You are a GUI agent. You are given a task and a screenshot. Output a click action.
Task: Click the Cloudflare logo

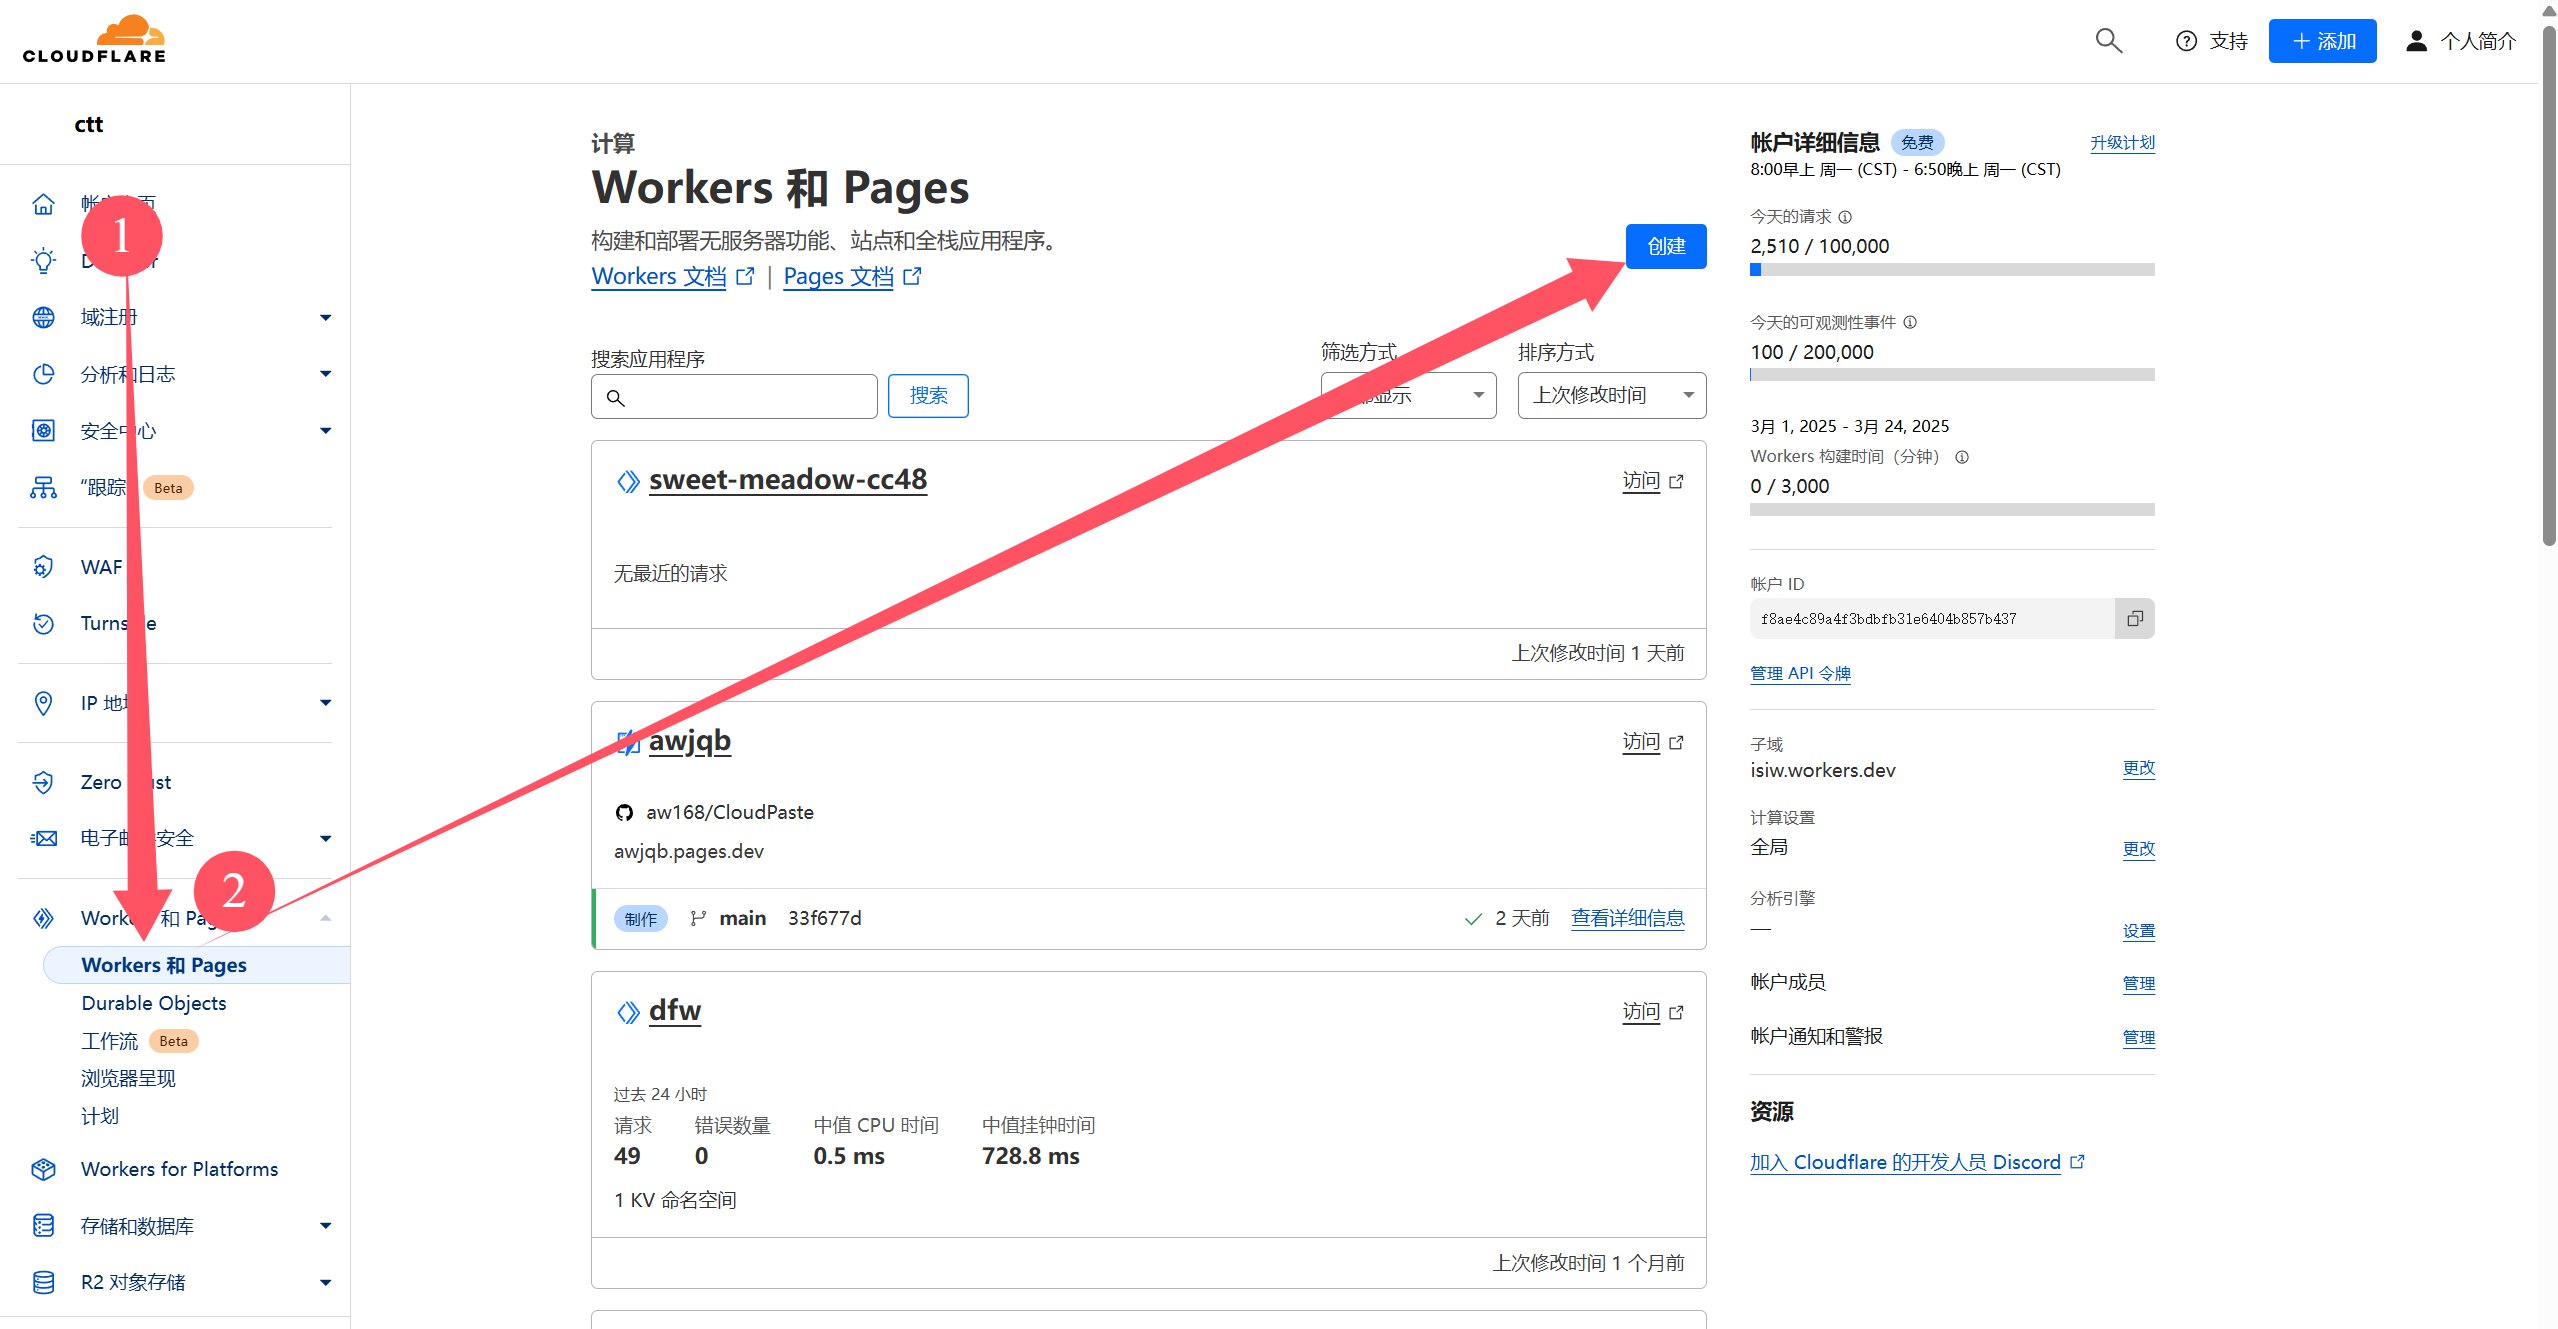(x=94, y=40)
